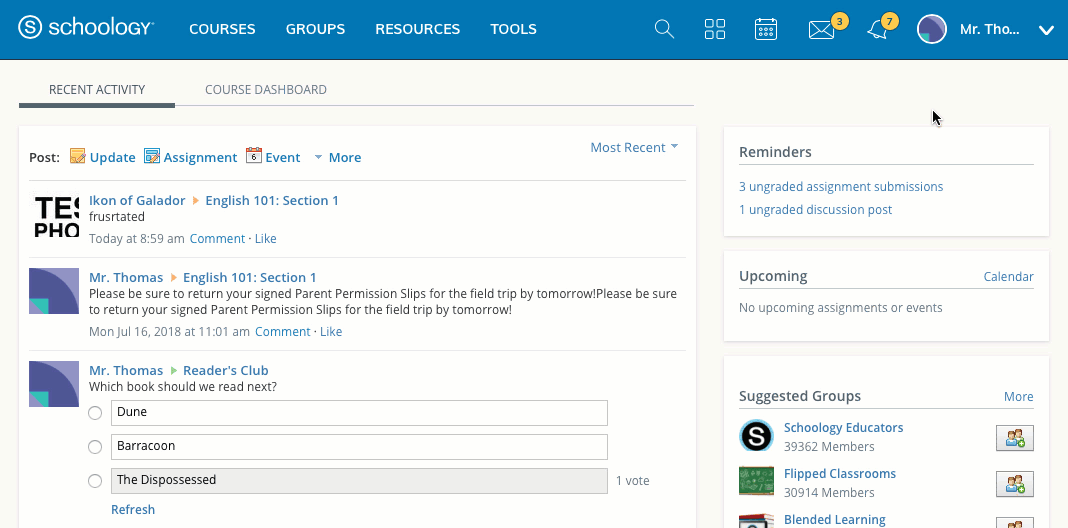Select the Barracoon radio button
1068x528 pixels.
tap(95, 447)
